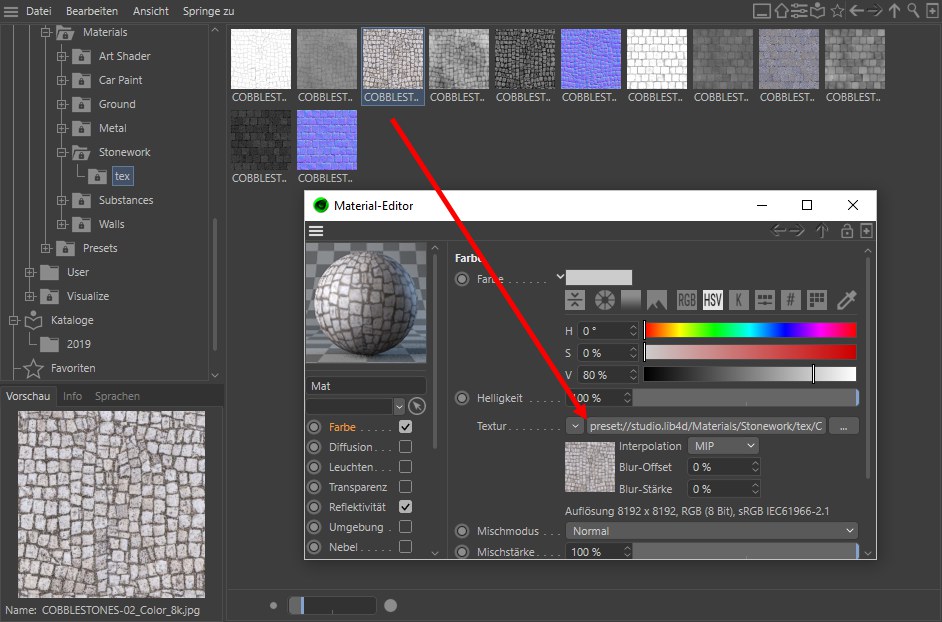Click the hue rainbow slider bar
Image resolution: width=942 pixels, height=622 pixels.
pyautogui.click(x=750, y=330)
